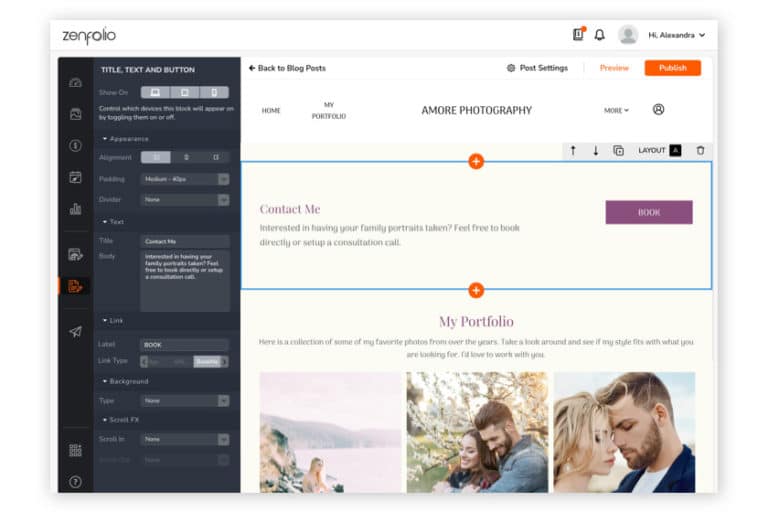This screenshot has height=512, width=768.
Task: Move block down with the down arrow
Action: [x=596, y=150]
